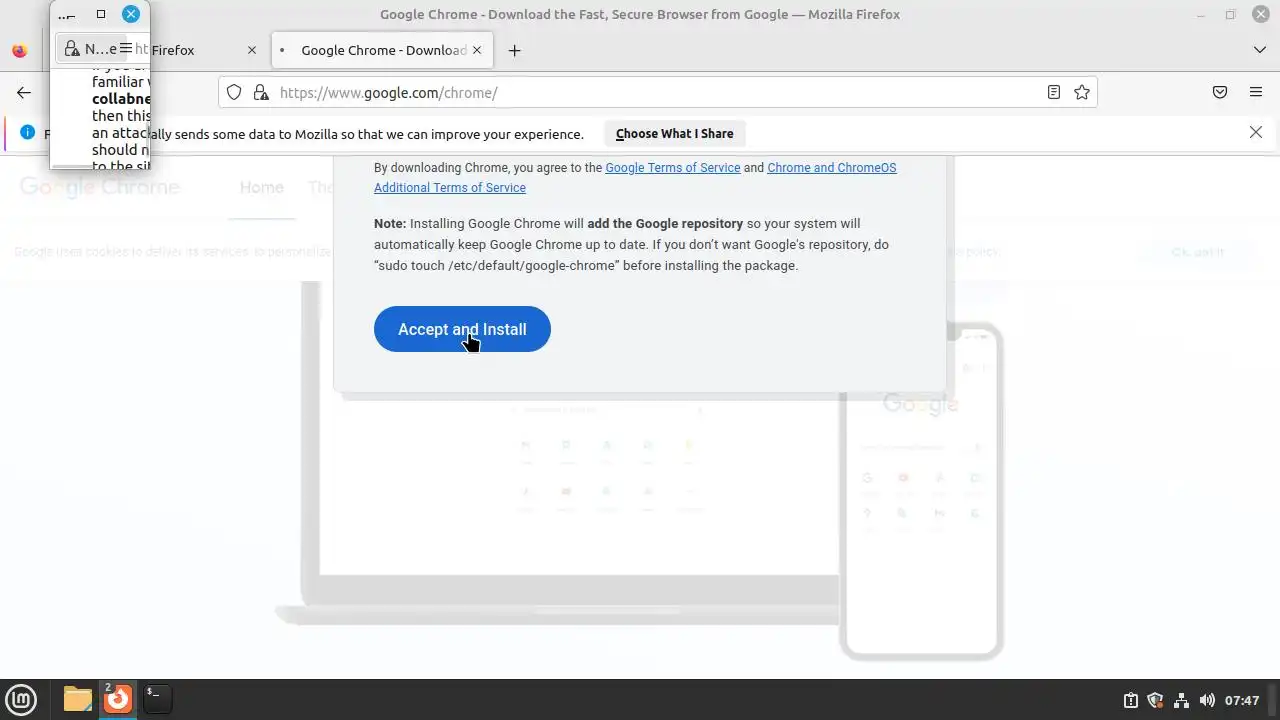Toggle reader view icon in address bar

[1053, 92]
